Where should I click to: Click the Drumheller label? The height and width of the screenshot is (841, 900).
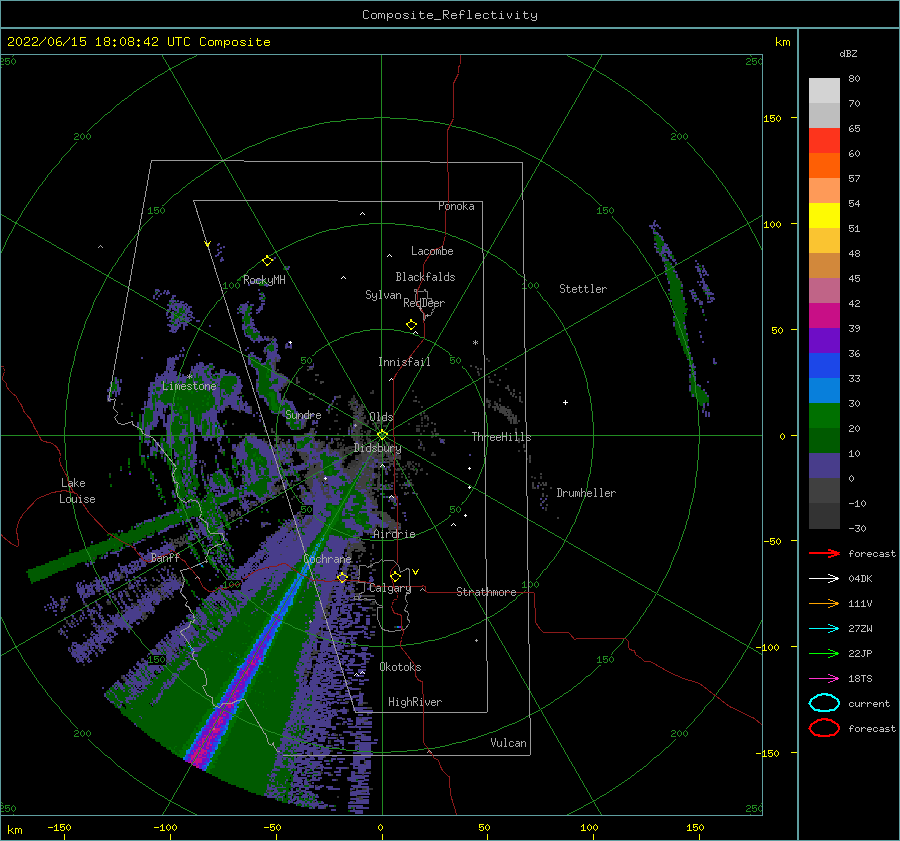pyautogui.click(x=586, y=493)
